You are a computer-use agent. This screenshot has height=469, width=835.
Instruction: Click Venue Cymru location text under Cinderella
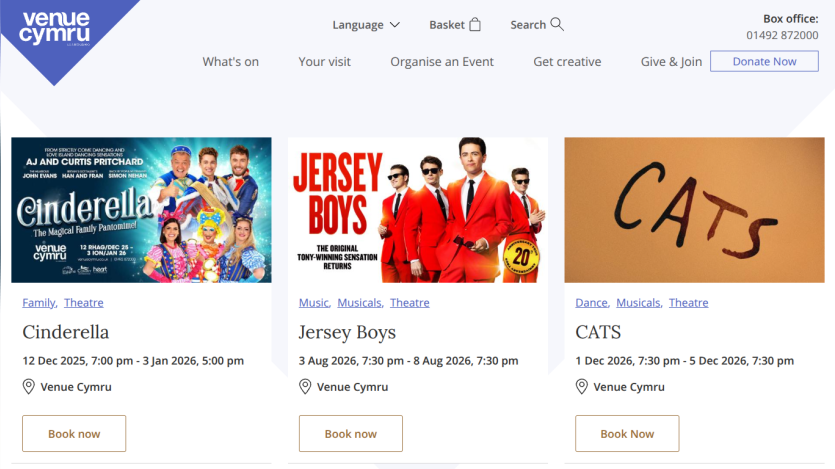click(76, 387)
